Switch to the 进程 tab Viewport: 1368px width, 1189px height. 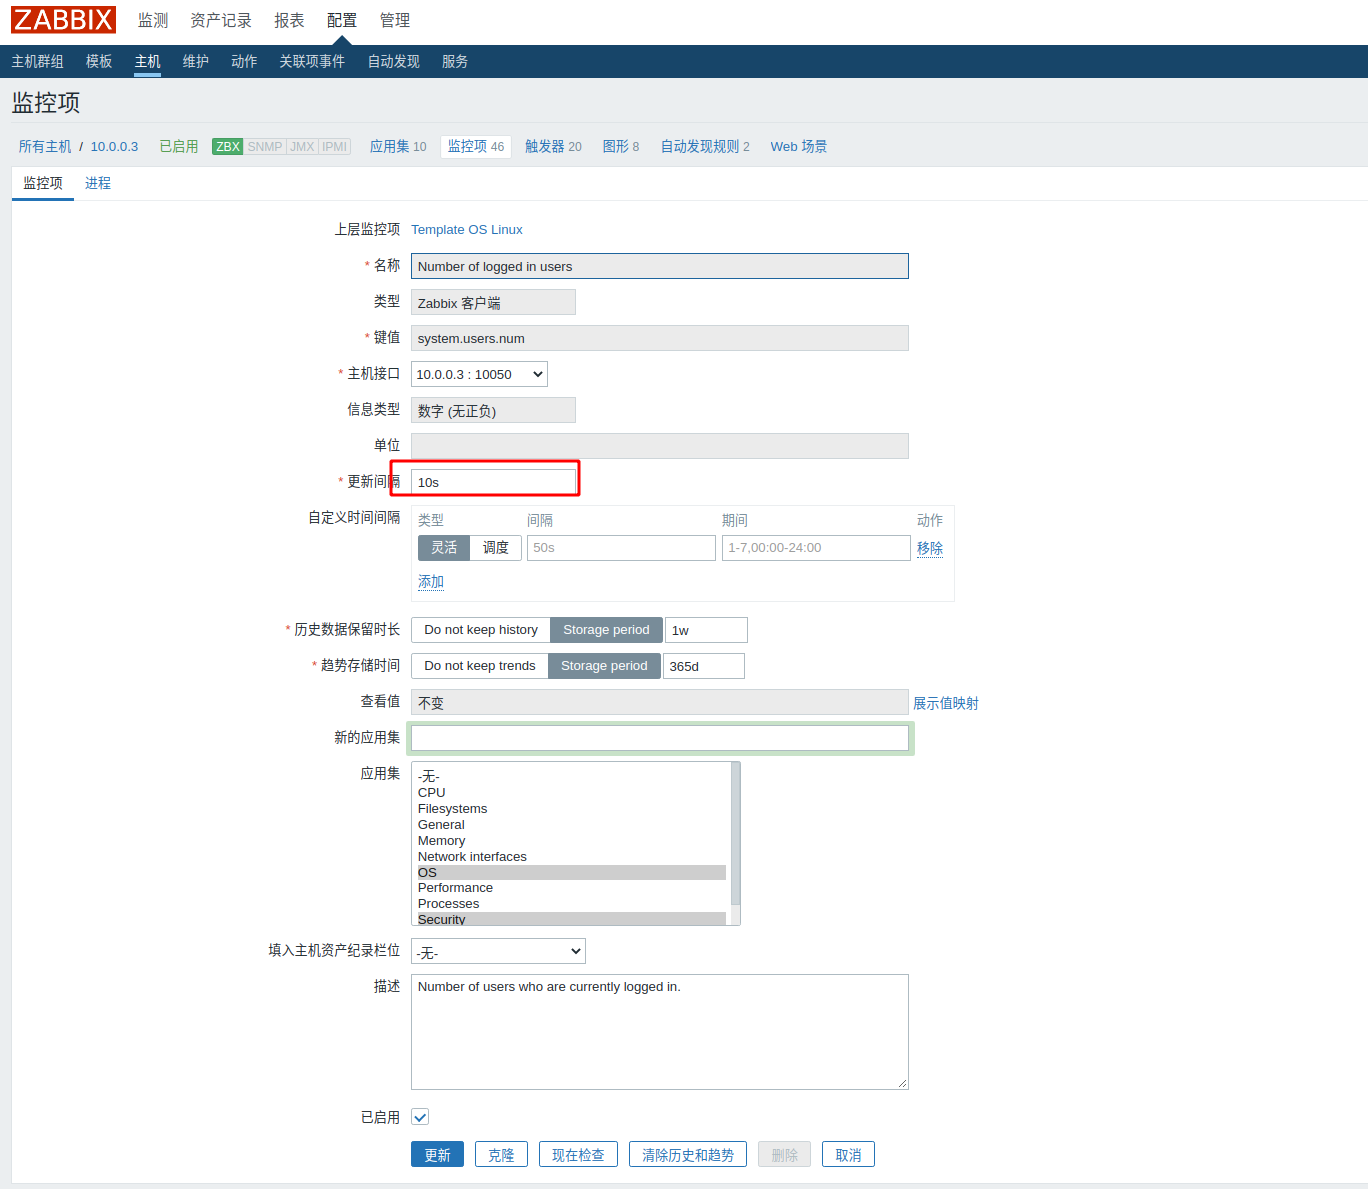[98, 184]
